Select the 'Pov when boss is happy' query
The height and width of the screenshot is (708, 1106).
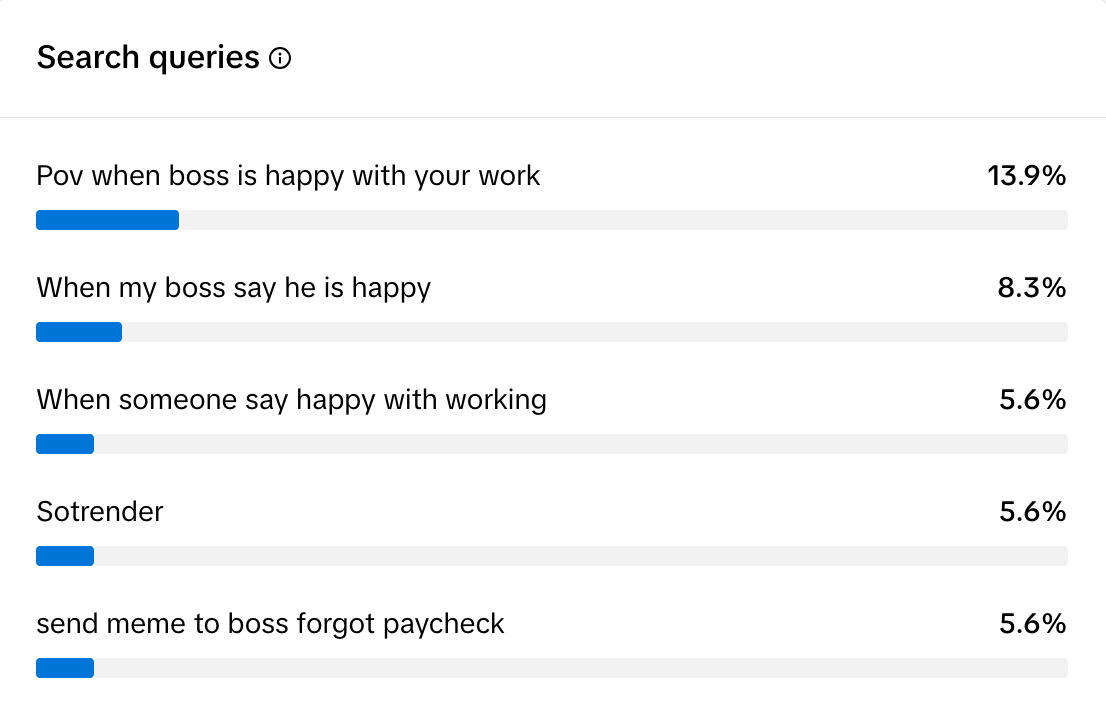point(288,176)
